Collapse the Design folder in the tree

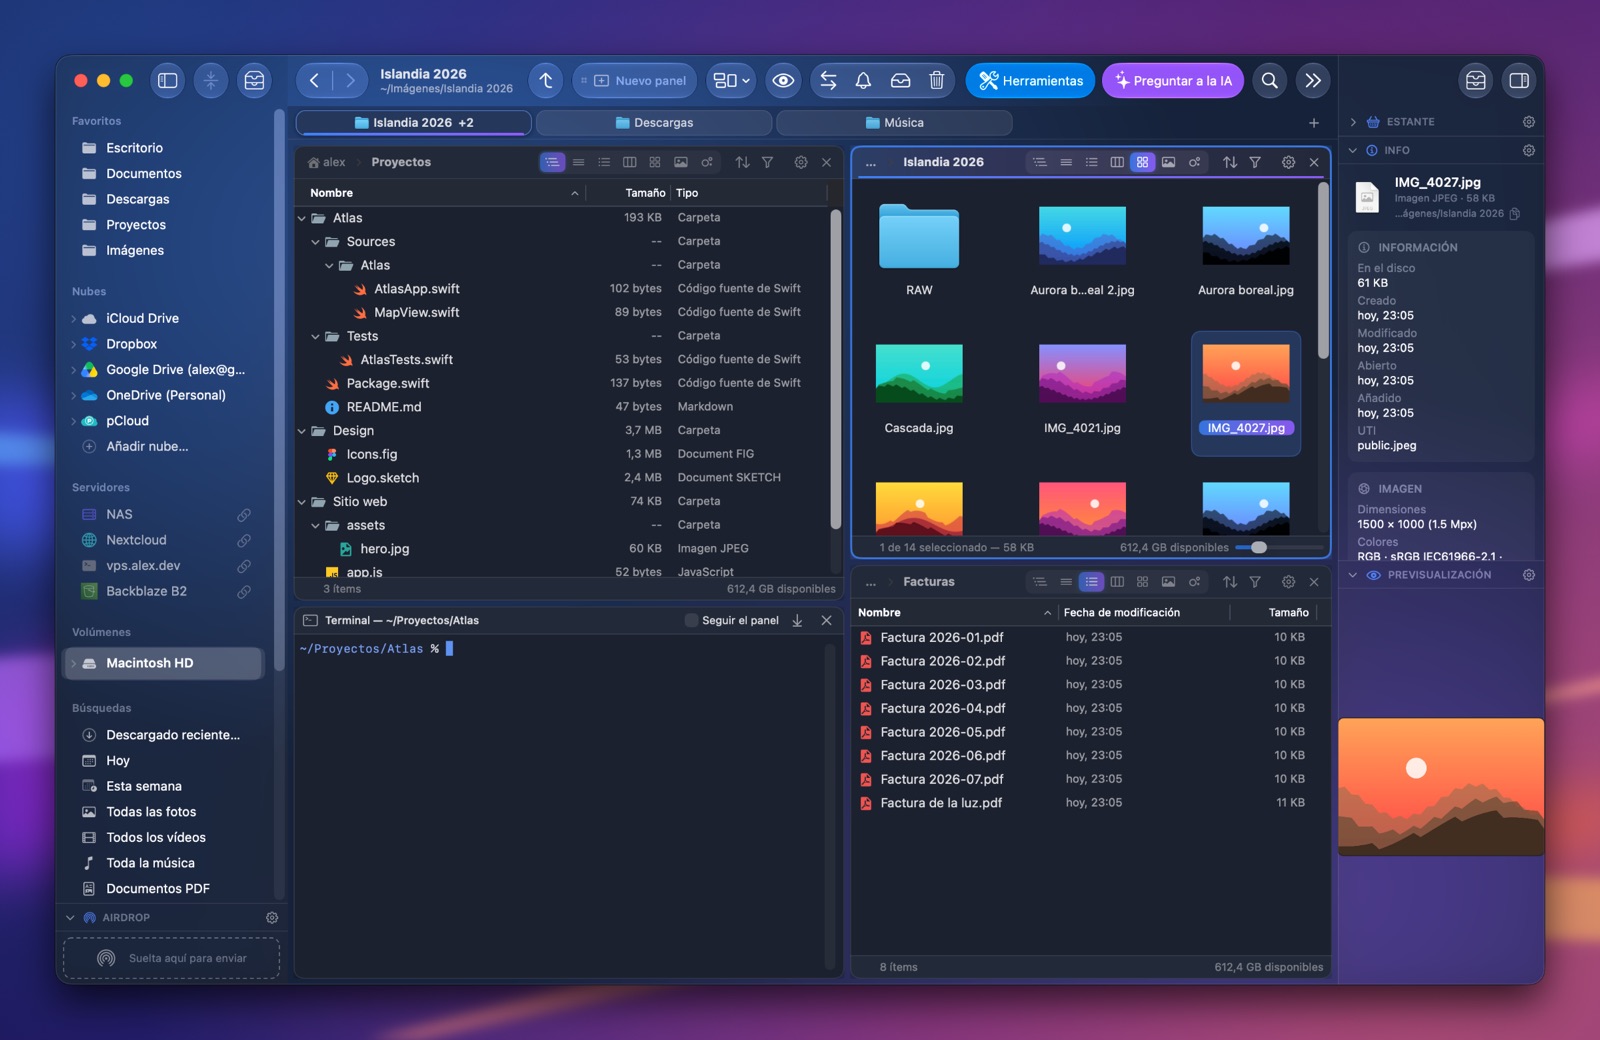302,431
